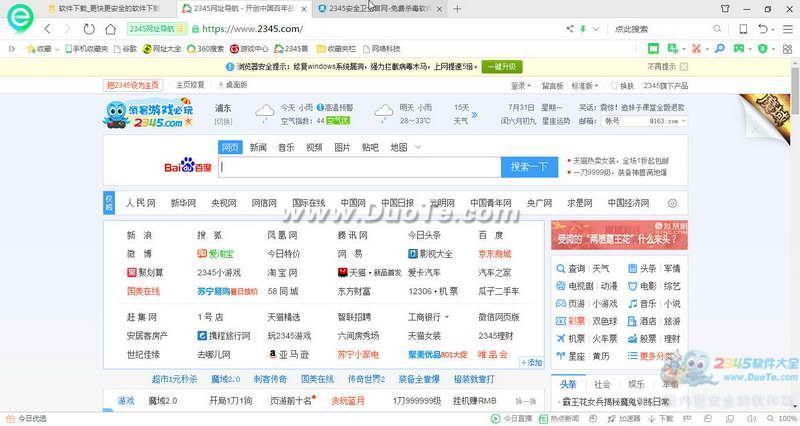Click the 账号 email account field
The height and width of the screenshot is (426, 800).
[625, 121]
